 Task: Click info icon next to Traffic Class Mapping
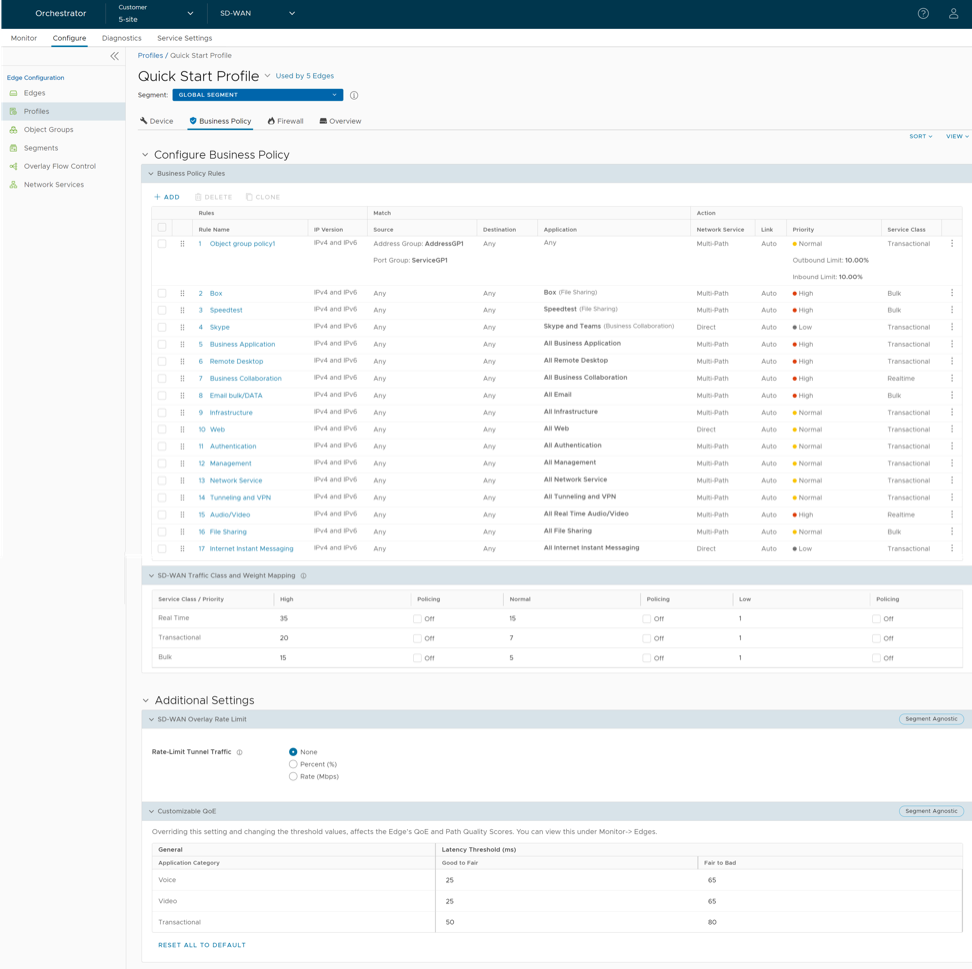(x=304, y=576)
